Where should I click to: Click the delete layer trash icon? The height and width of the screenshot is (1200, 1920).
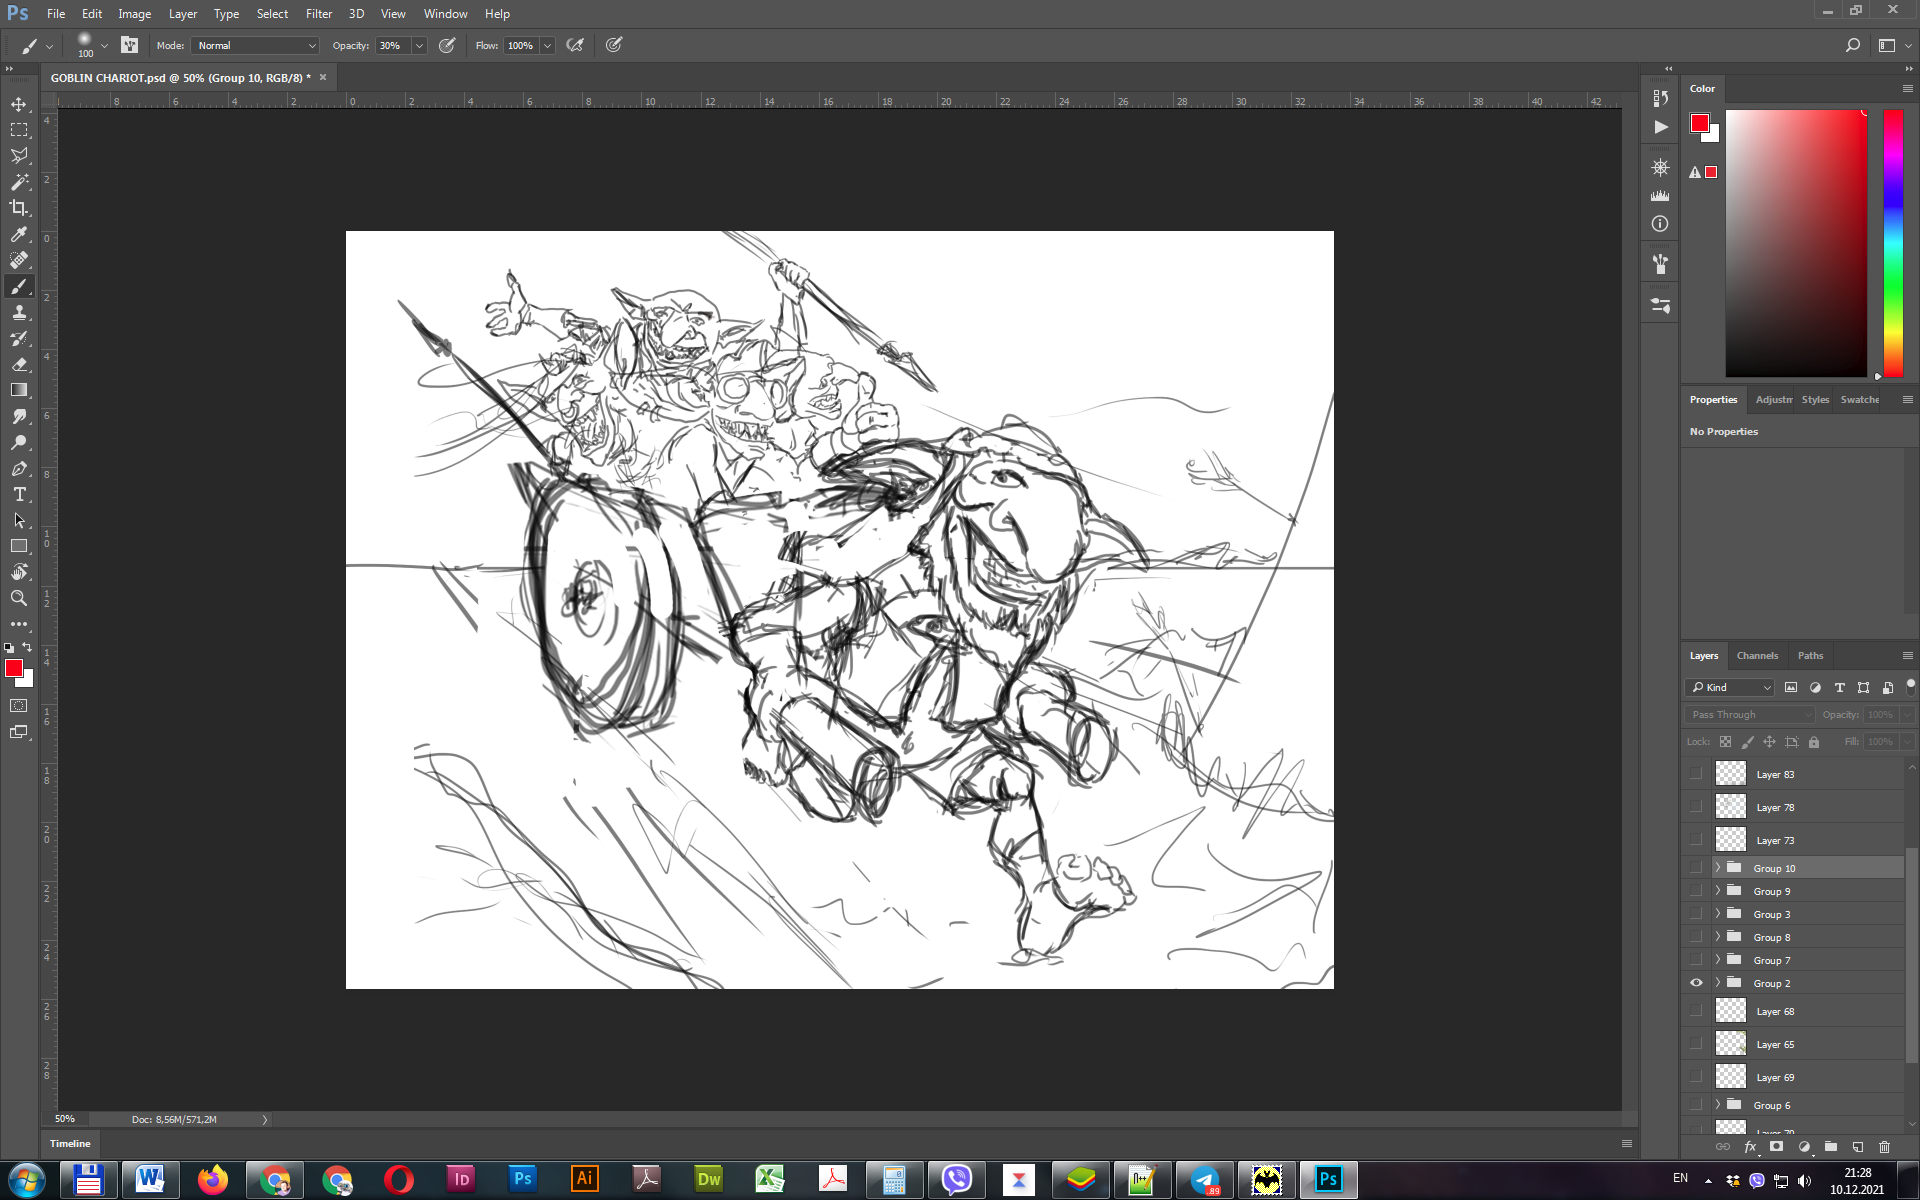point(1884,1147)
